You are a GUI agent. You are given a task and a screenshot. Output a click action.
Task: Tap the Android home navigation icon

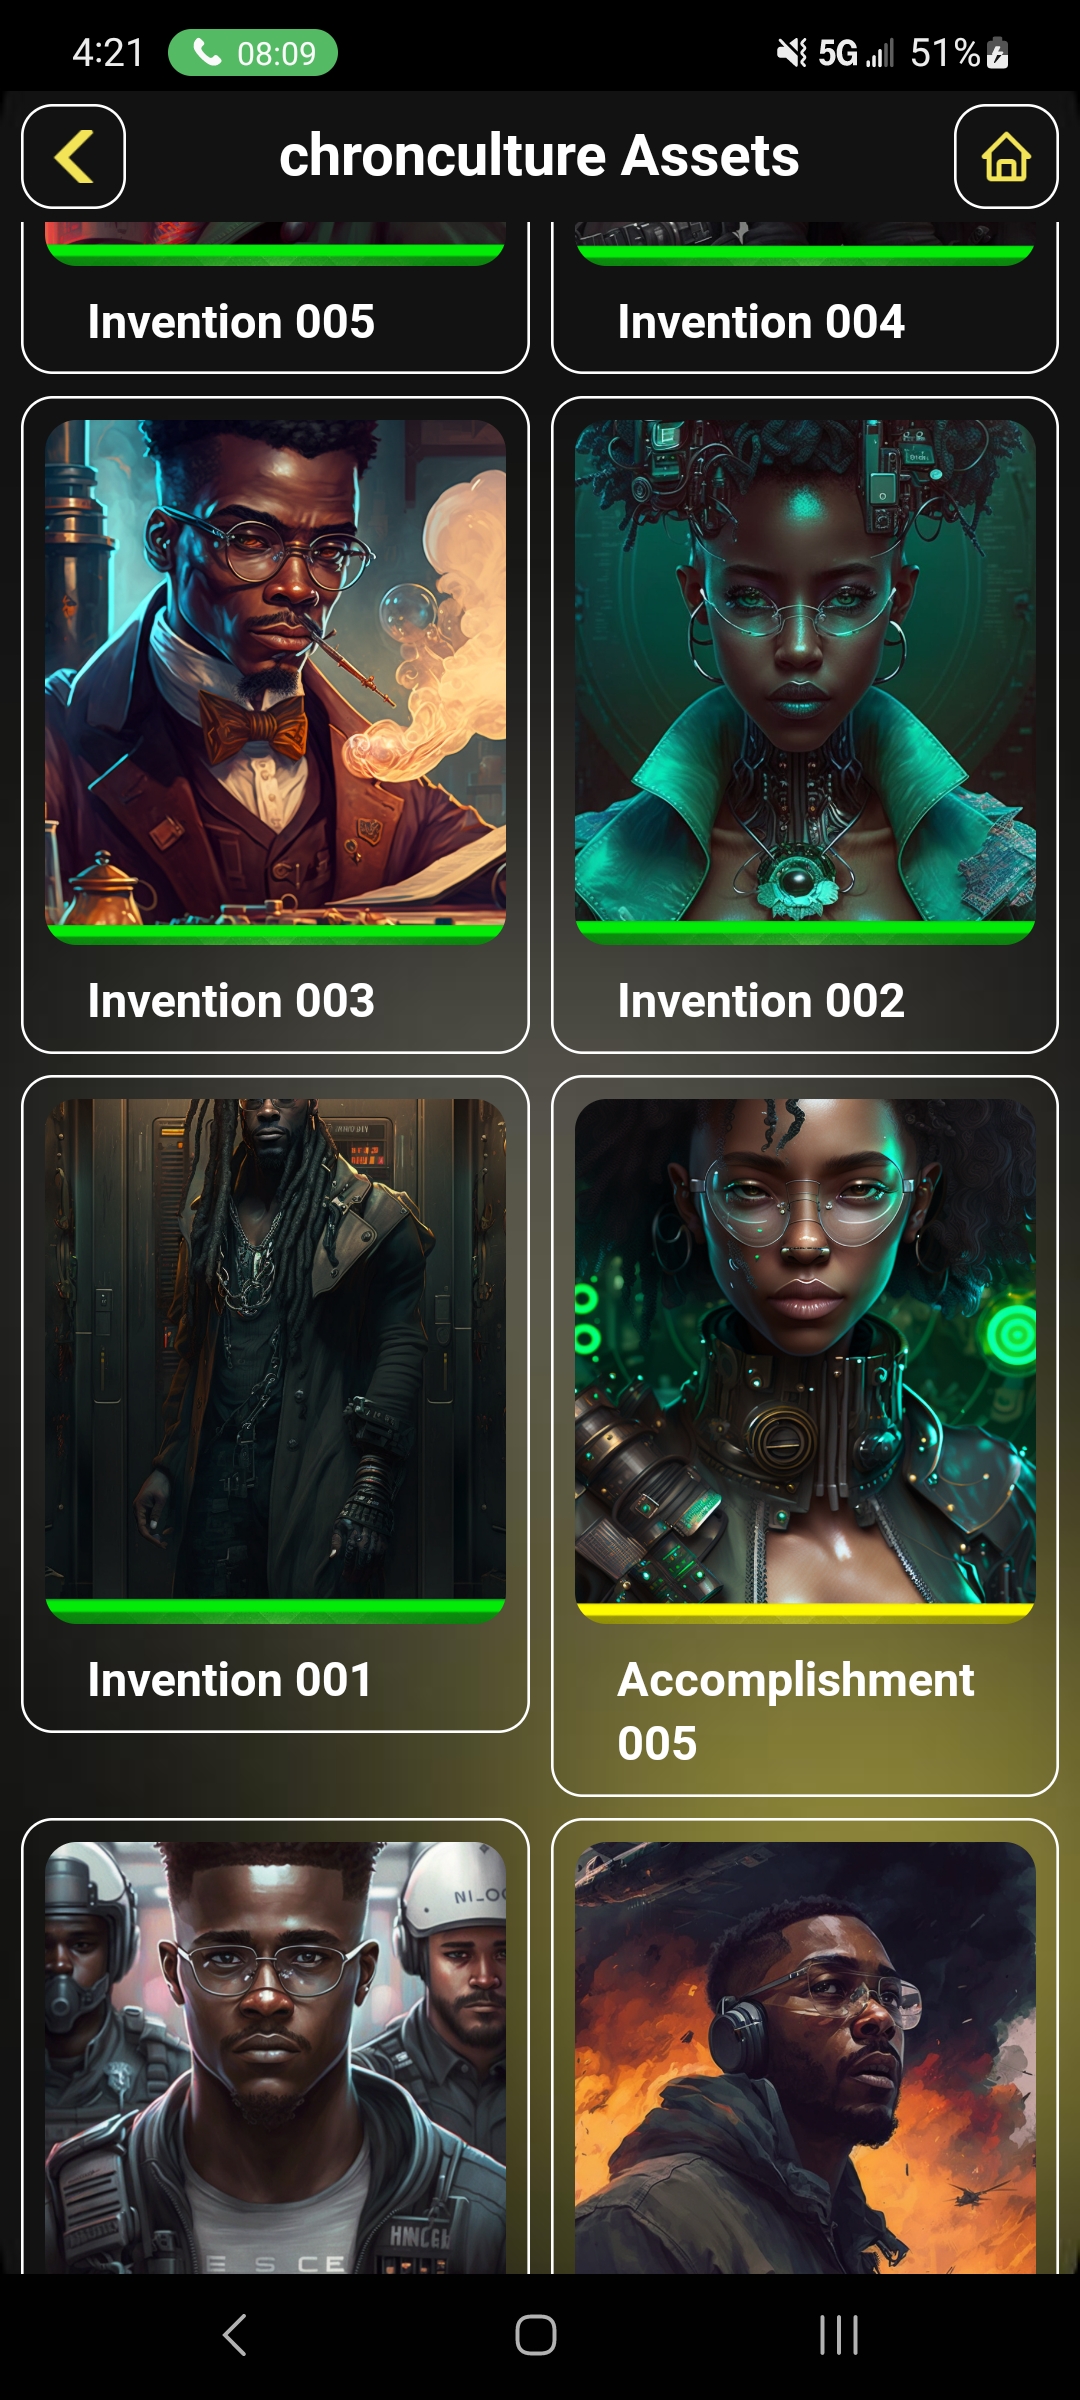536,2336
